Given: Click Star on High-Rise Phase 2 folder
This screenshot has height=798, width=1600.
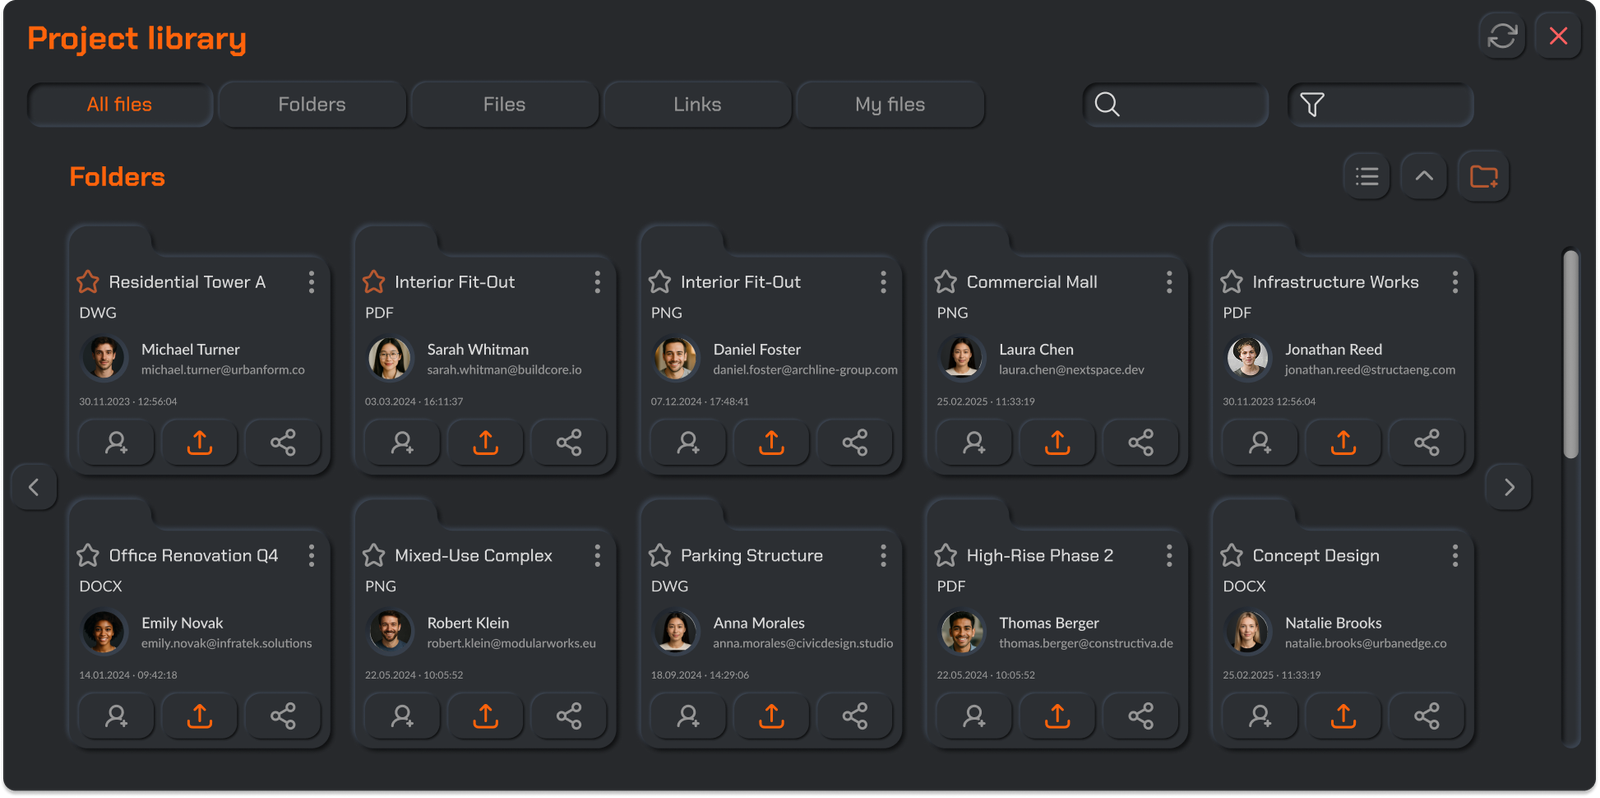Looking at the screenshot, I should pos(946,555).
